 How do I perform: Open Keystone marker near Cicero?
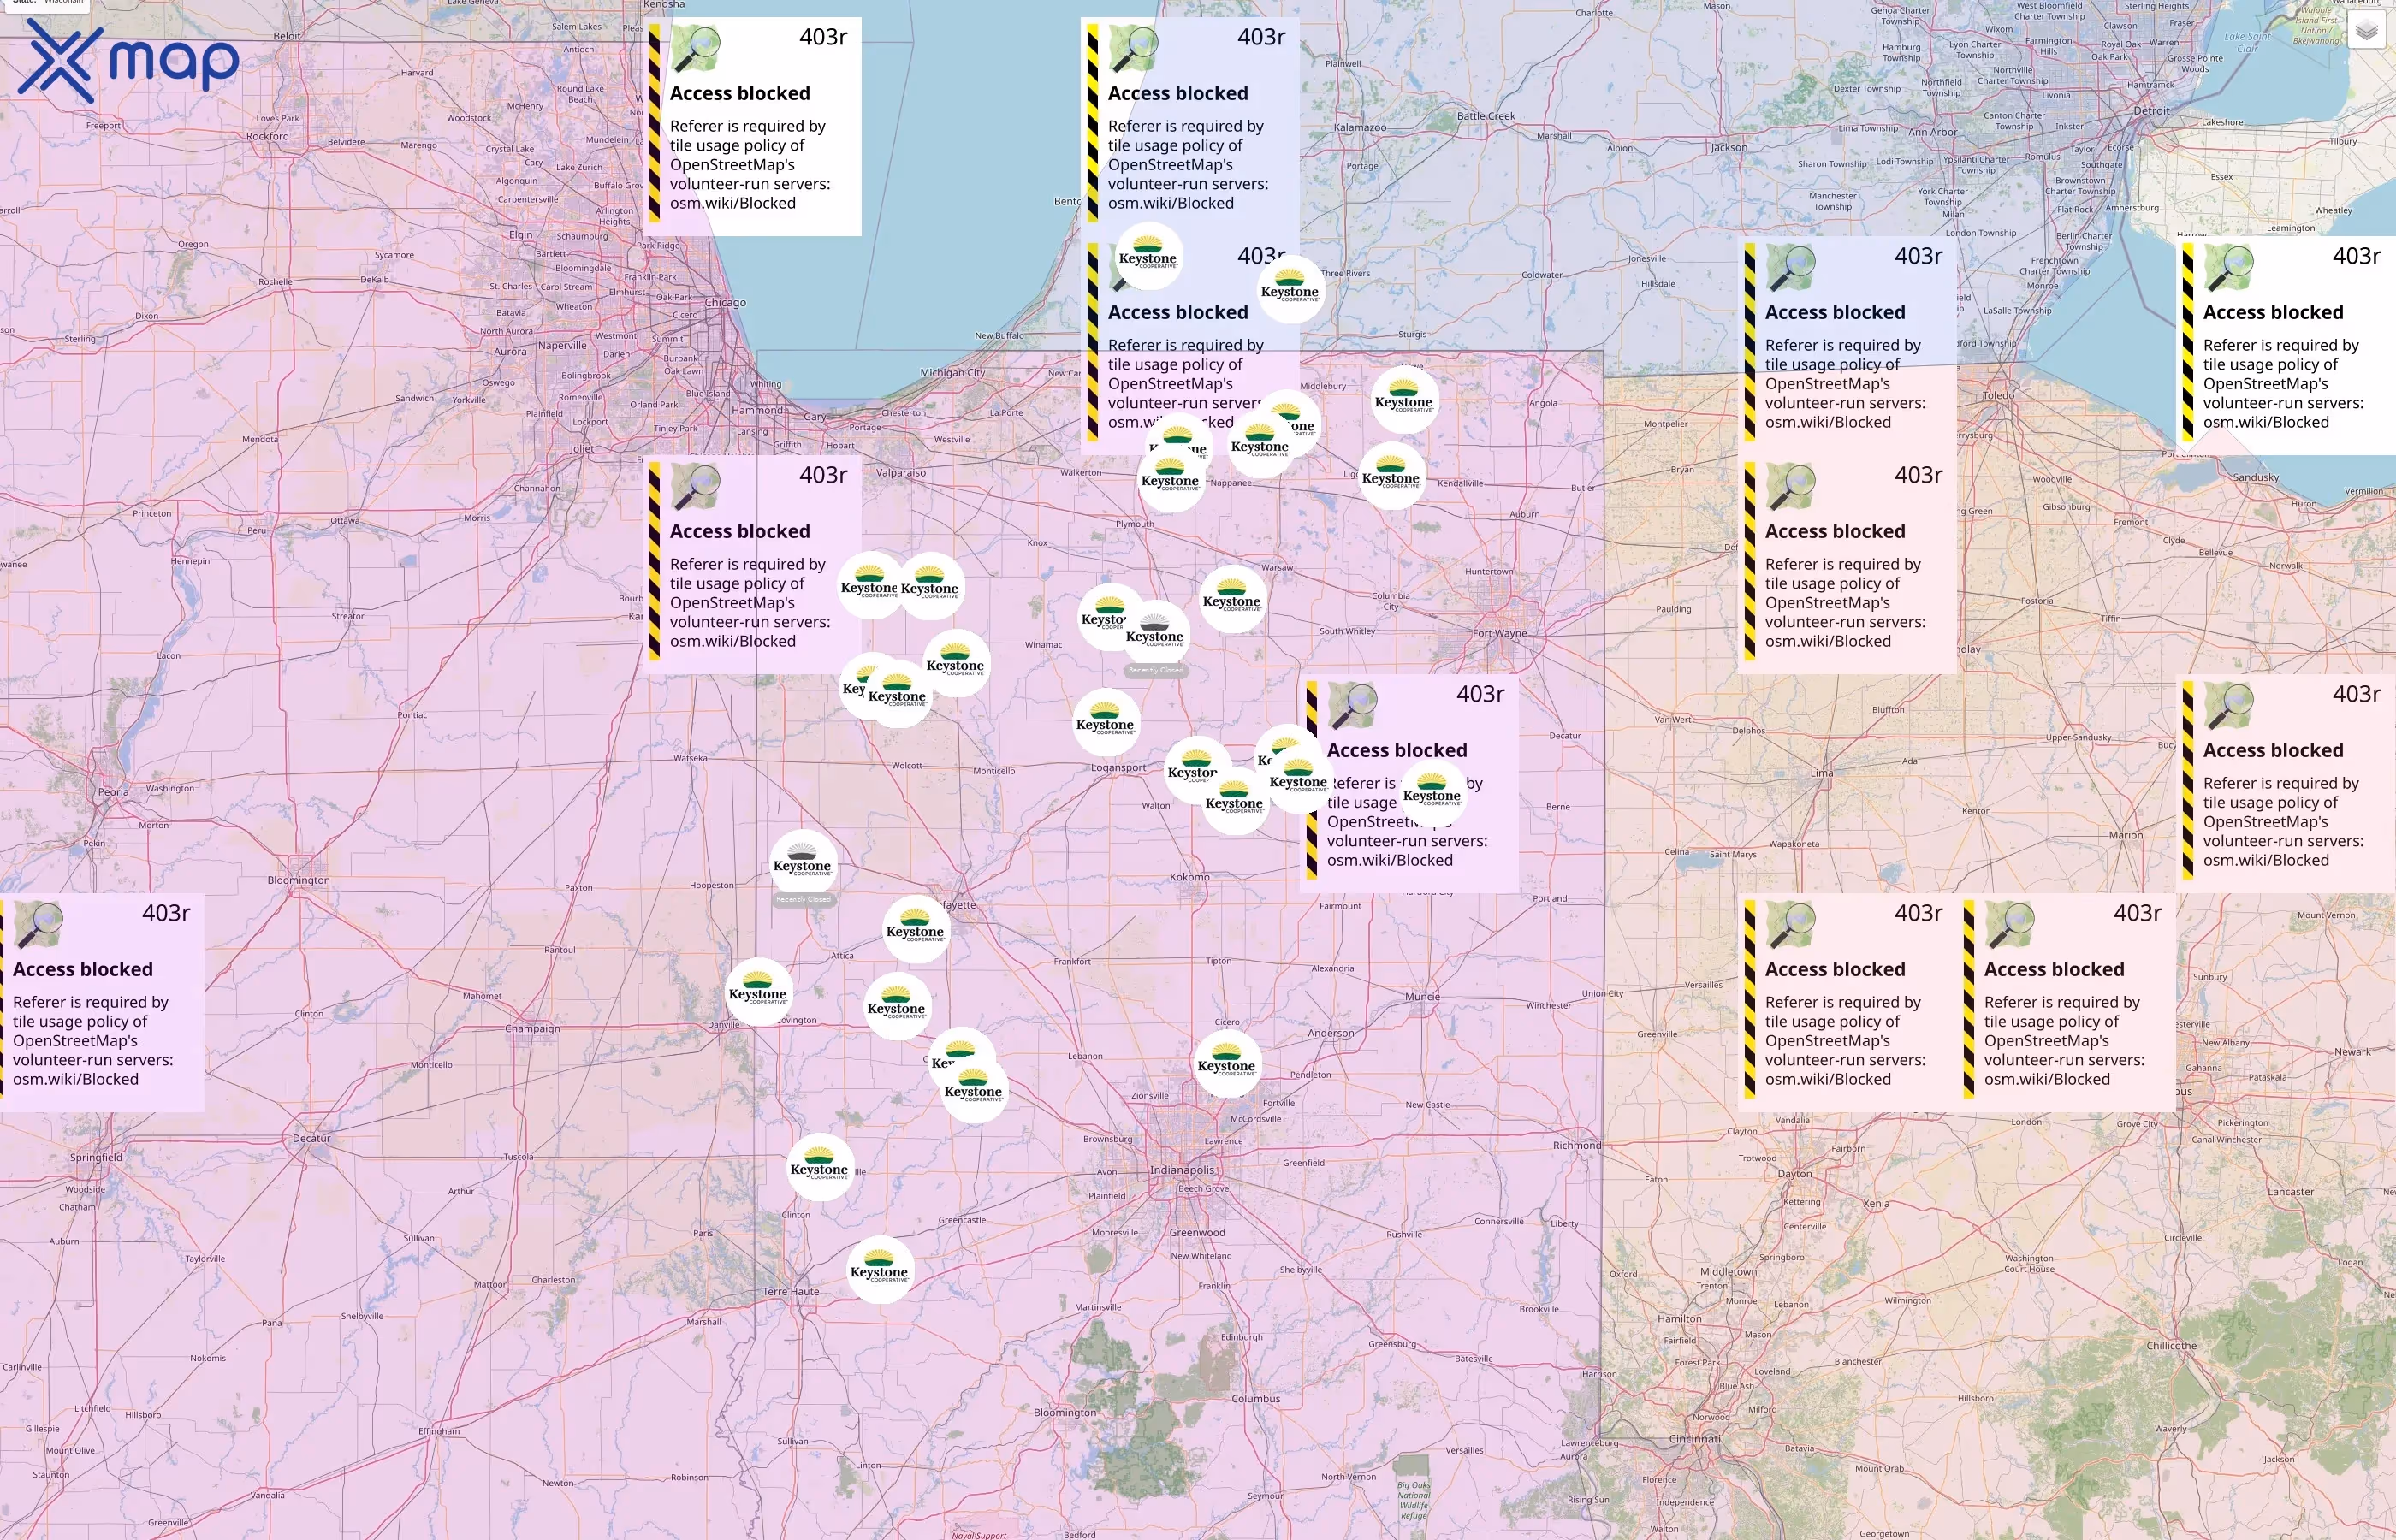(1226, 1064)
